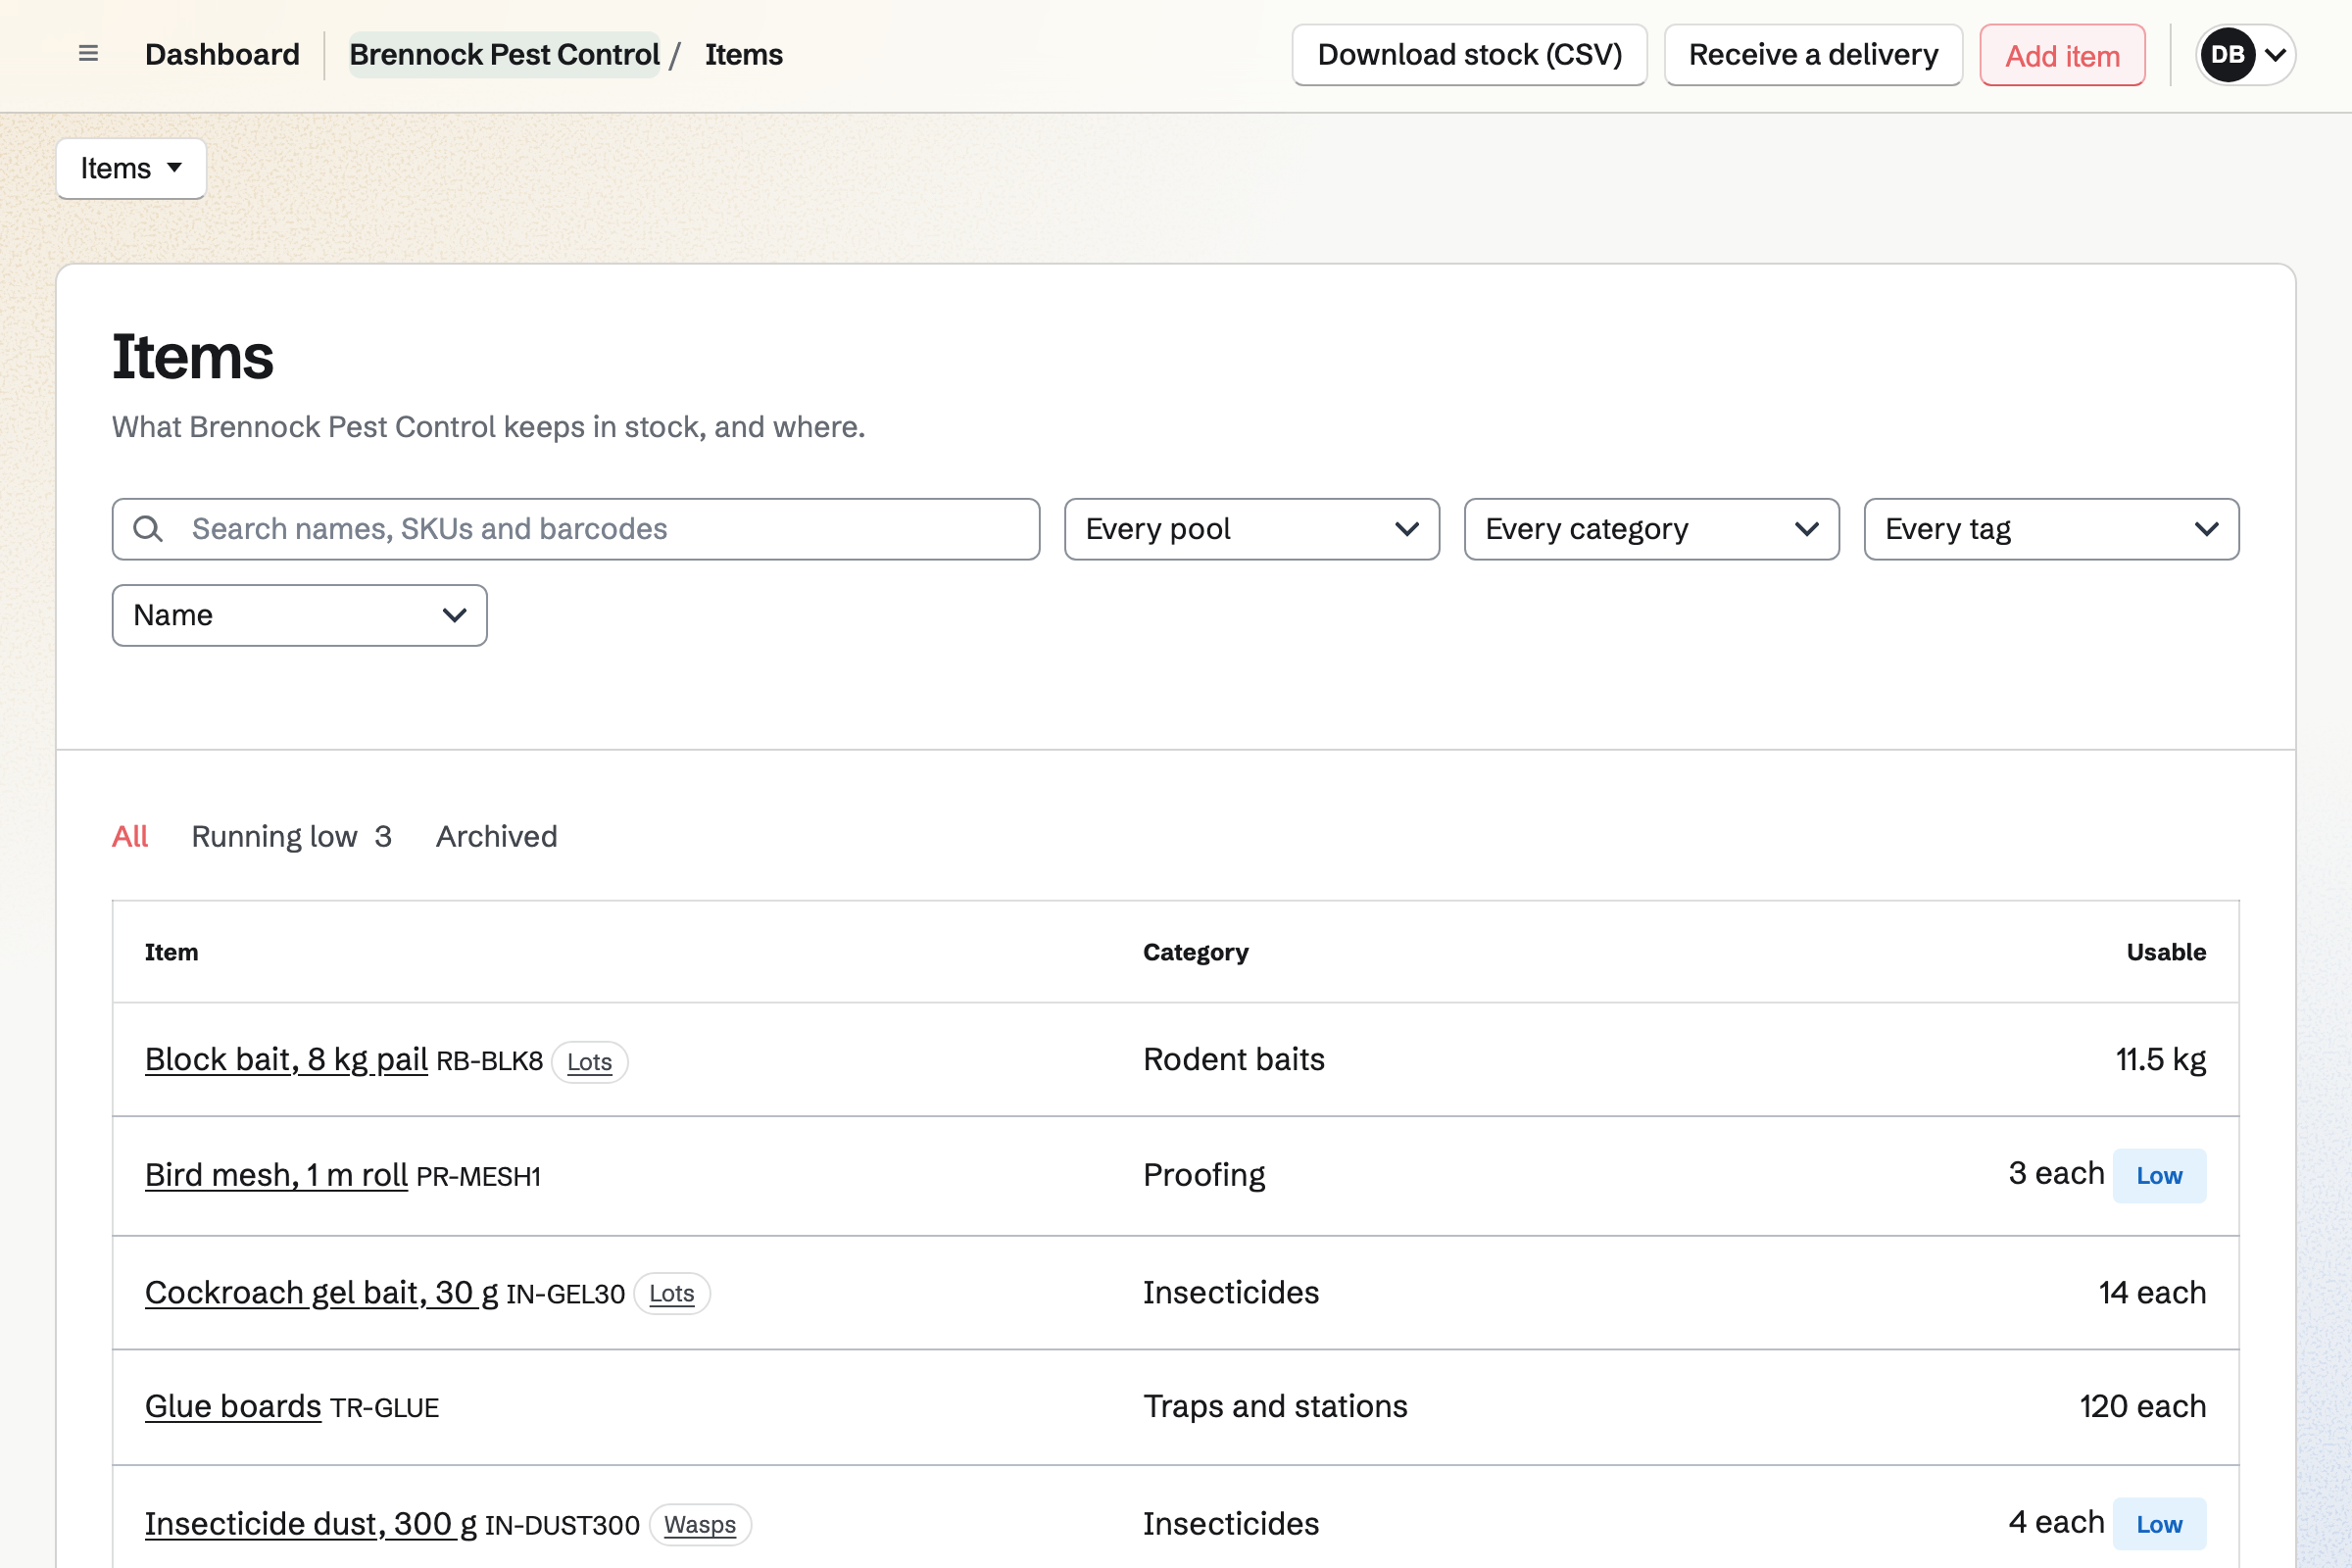2352x1568 pixels.
Task: Click the Item column header
Action: point(171,952)
